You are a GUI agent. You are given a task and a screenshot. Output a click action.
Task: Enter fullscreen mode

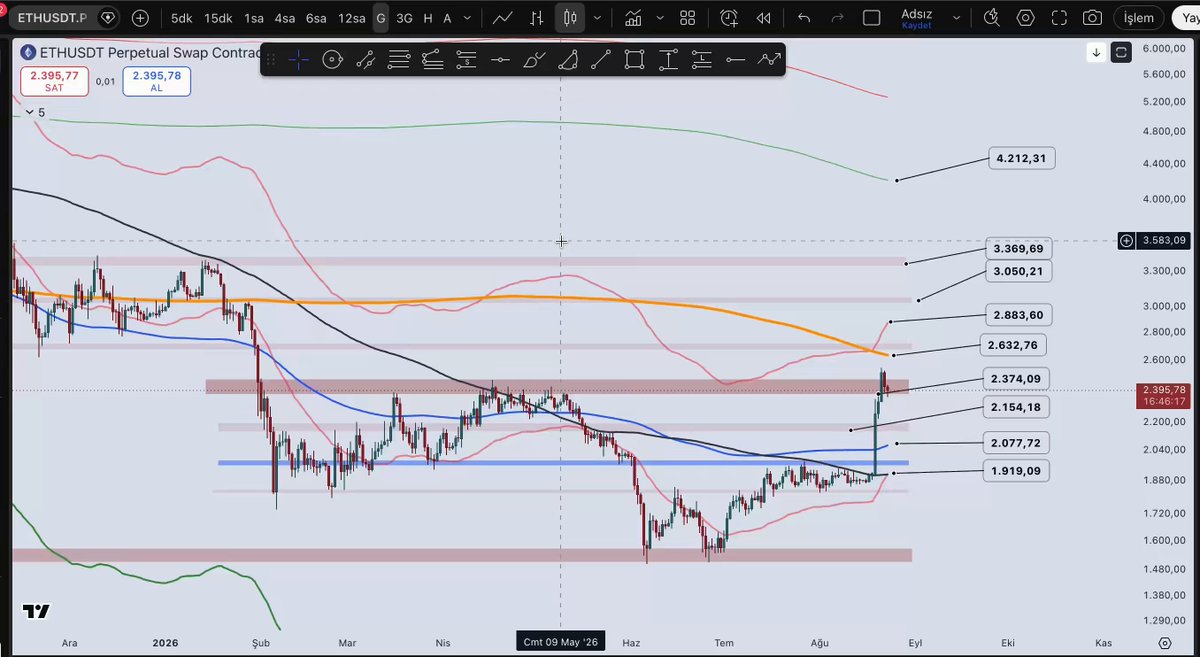point(1059,18)
